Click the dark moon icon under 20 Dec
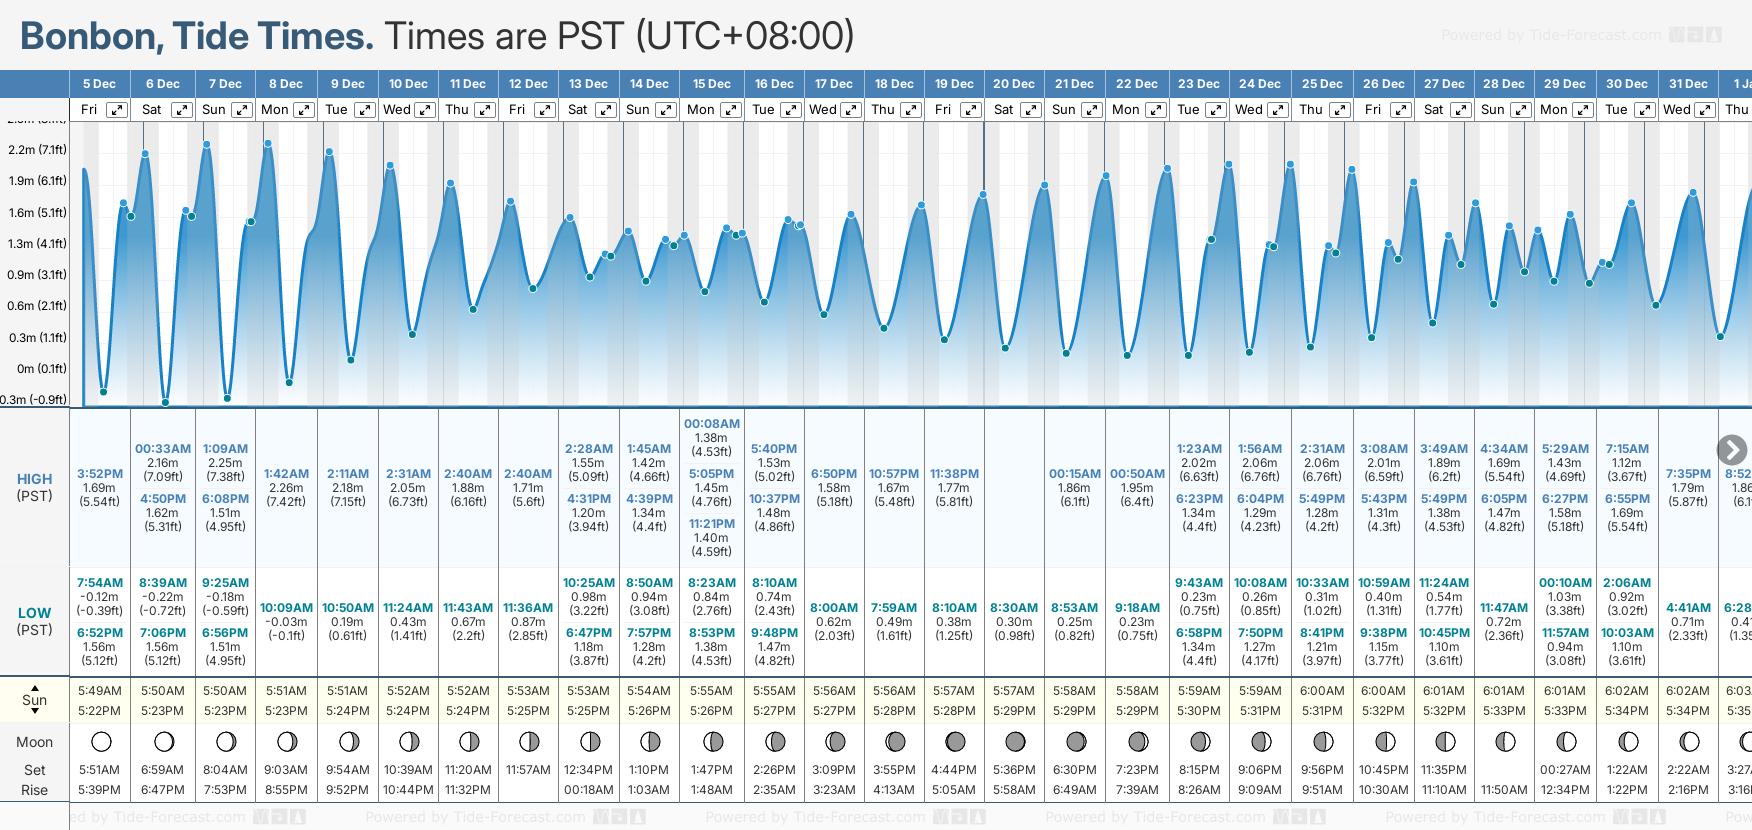Screen dimensions: 1752x830 (x=1015, y=742)
